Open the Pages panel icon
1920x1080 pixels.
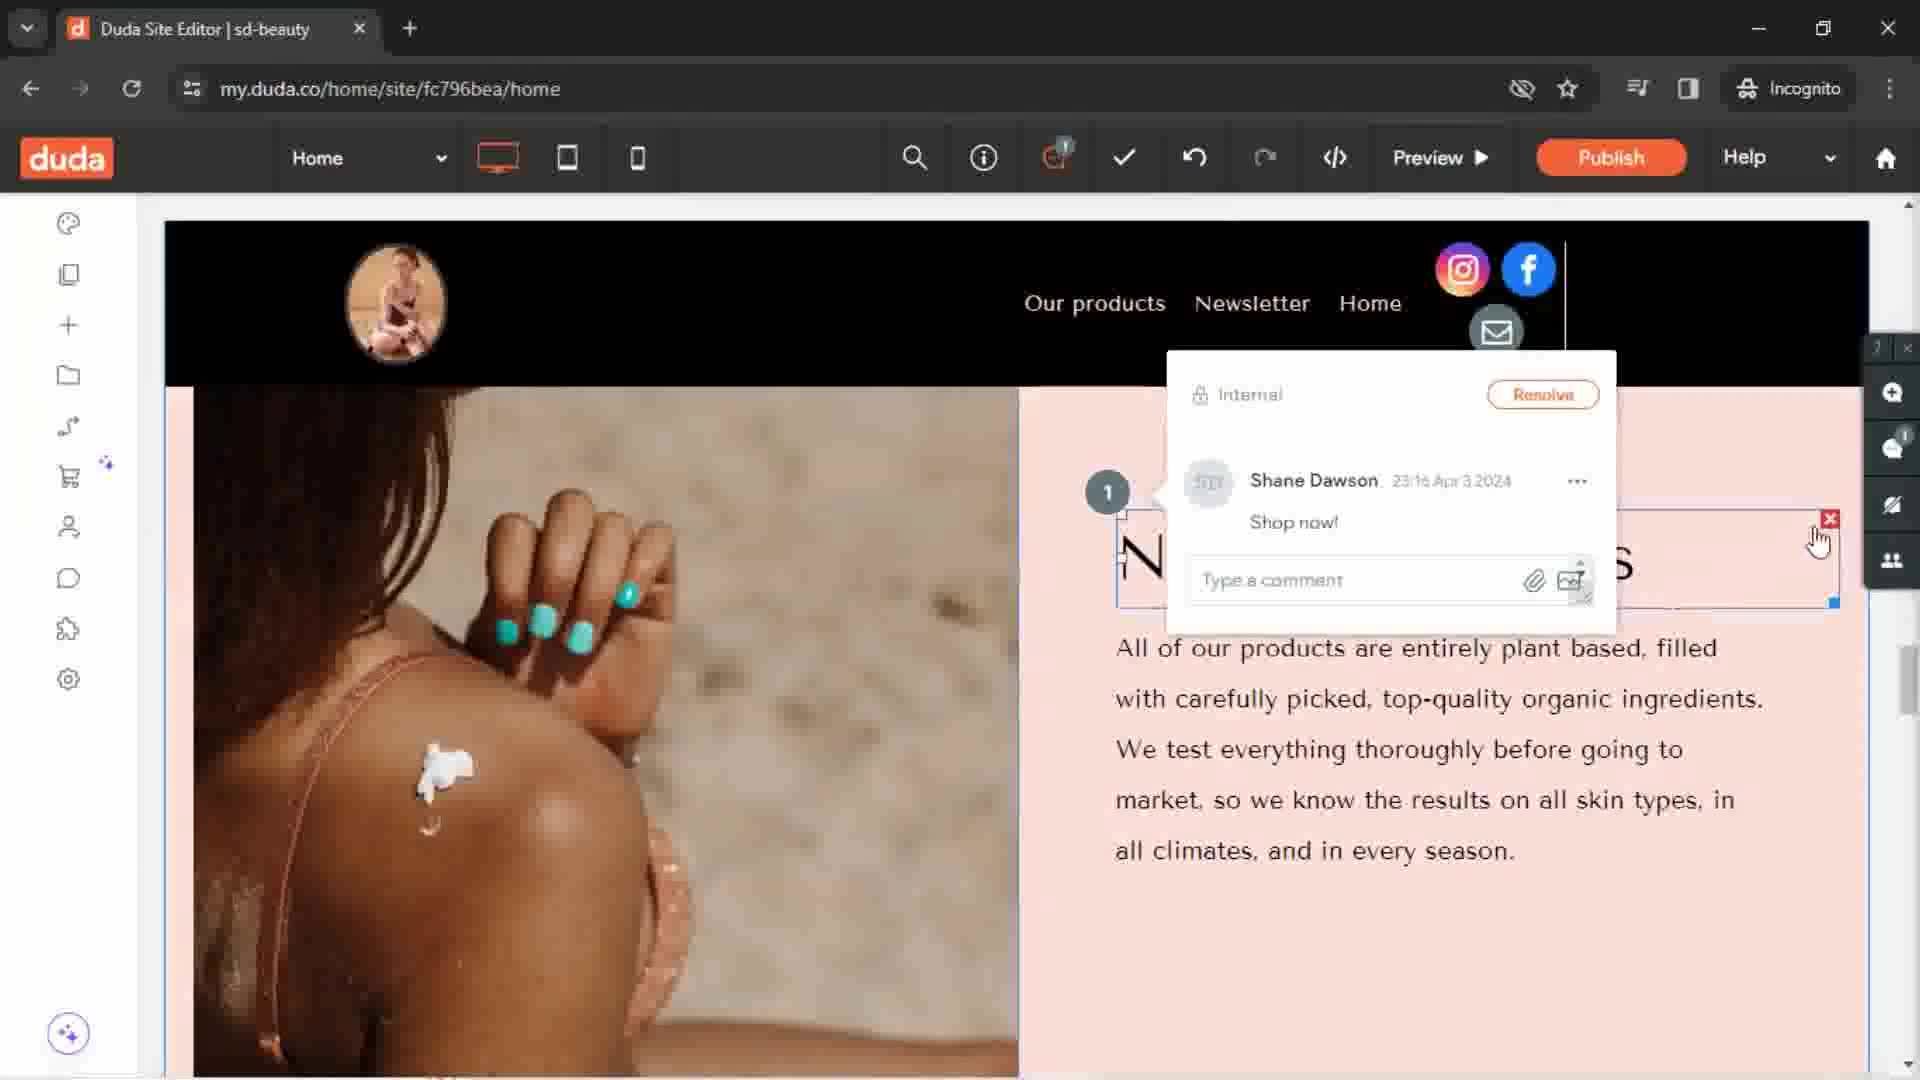coord(68,274)
